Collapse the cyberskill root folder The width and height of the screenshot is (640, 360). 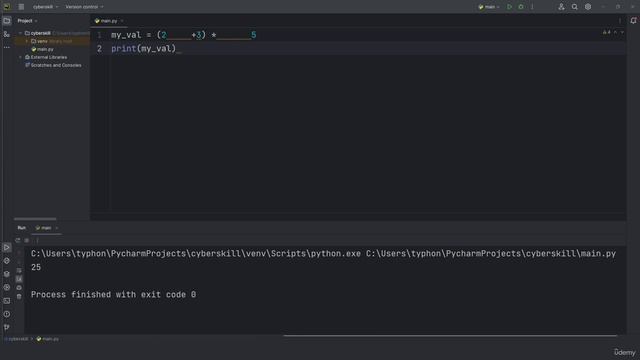pyautogui.click(x=20, y=33)
